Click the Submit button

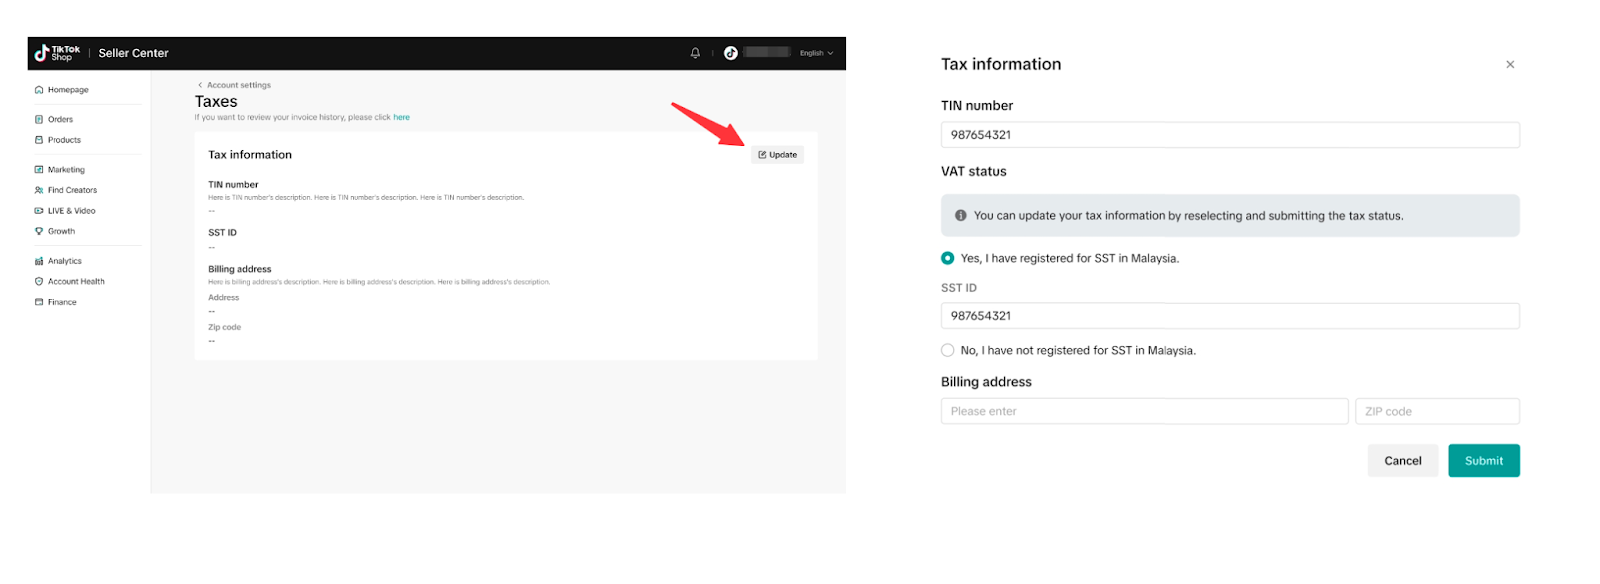1484,461
